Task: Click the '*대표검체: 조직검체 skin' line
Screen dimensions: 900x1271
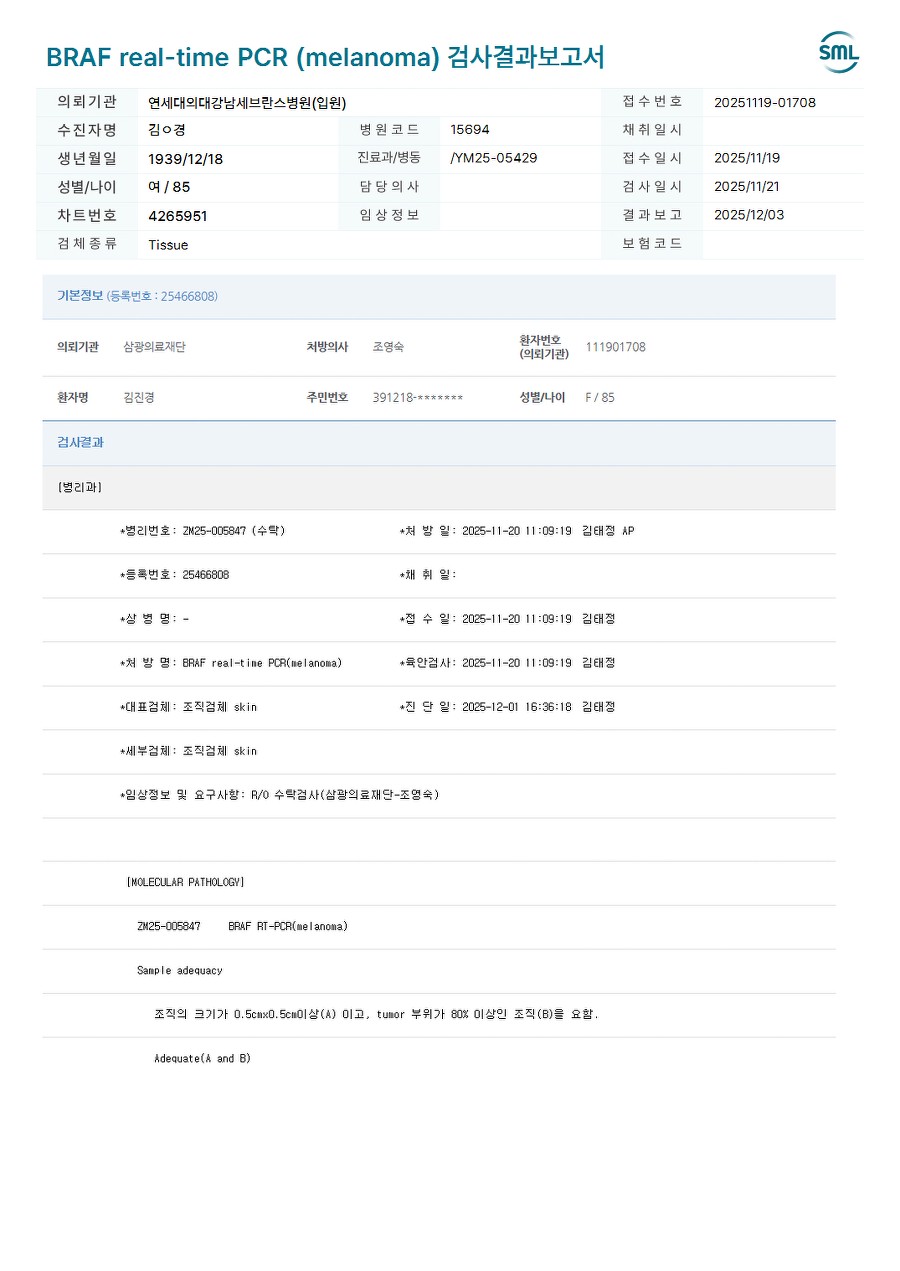Action: pos(188,707)
